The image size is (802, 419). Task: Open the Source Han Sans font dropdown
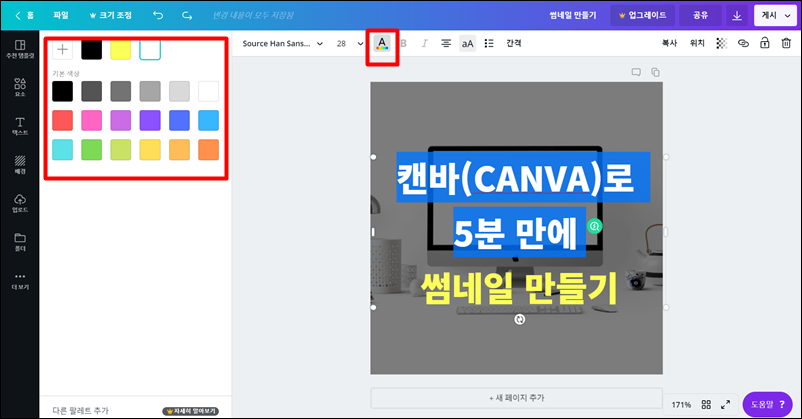pos(282,43)
